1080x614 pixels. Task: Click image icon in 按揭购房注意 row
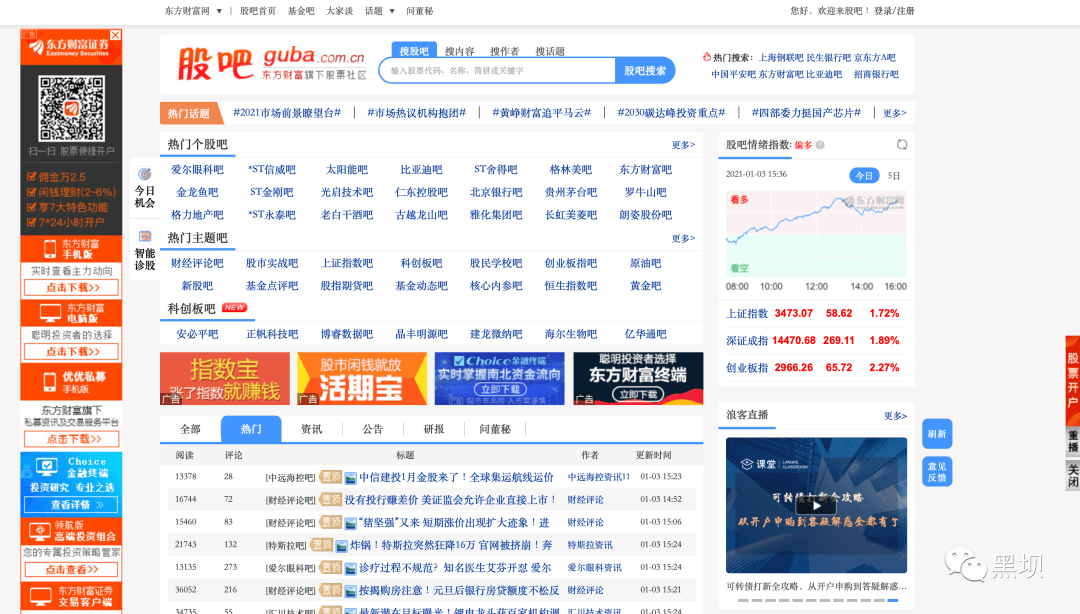pos(351,591)
